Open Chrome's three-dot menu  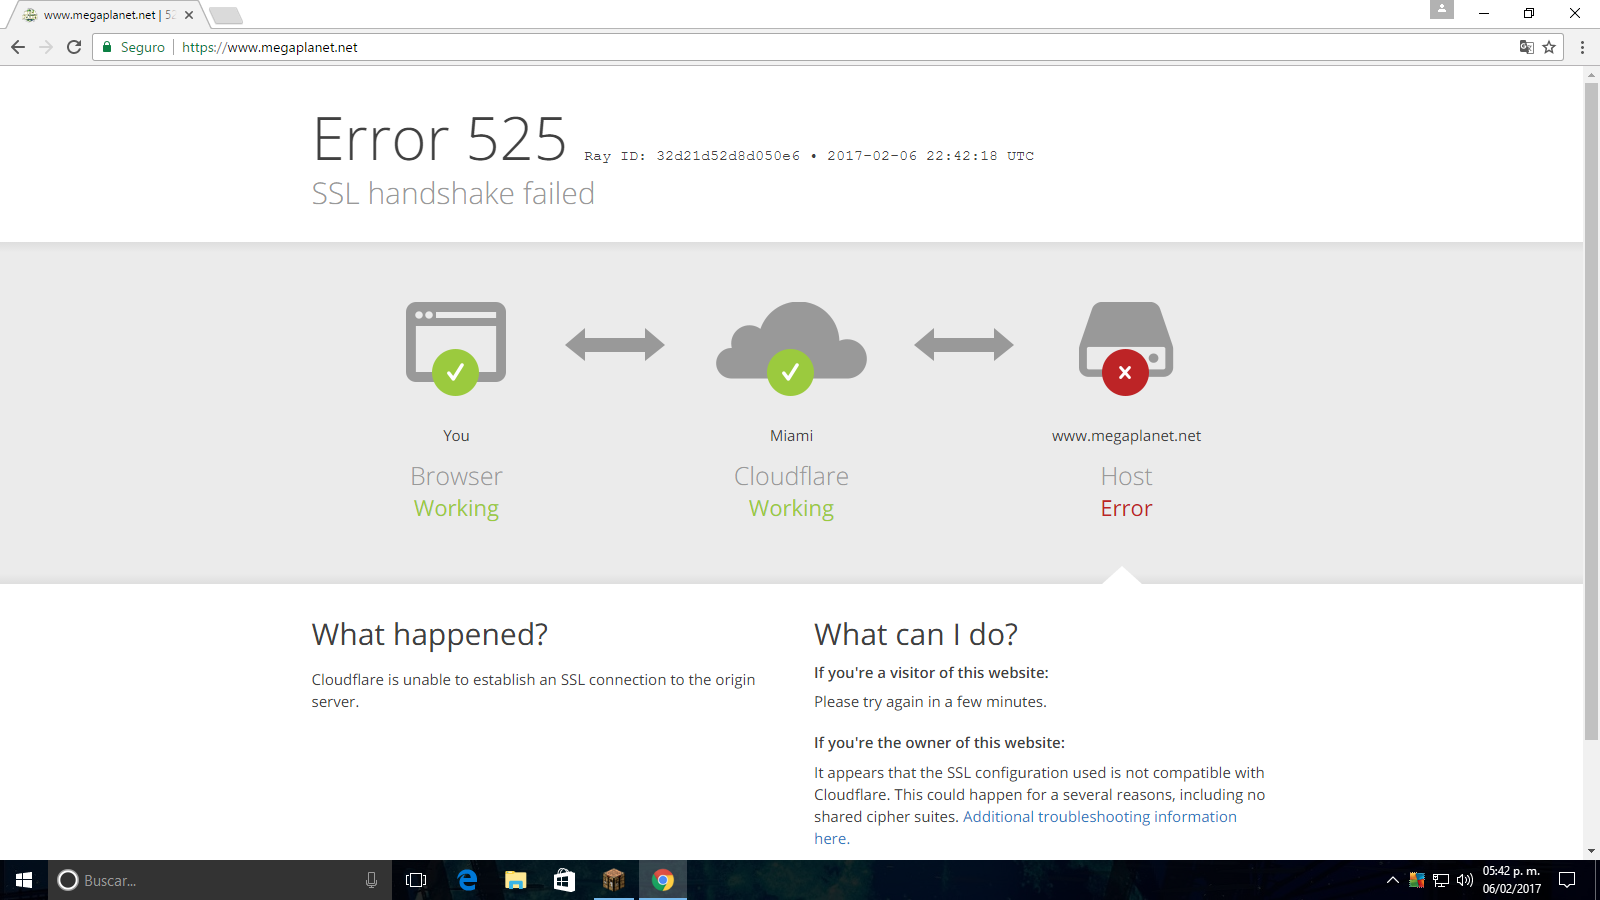pos(1582,47)
